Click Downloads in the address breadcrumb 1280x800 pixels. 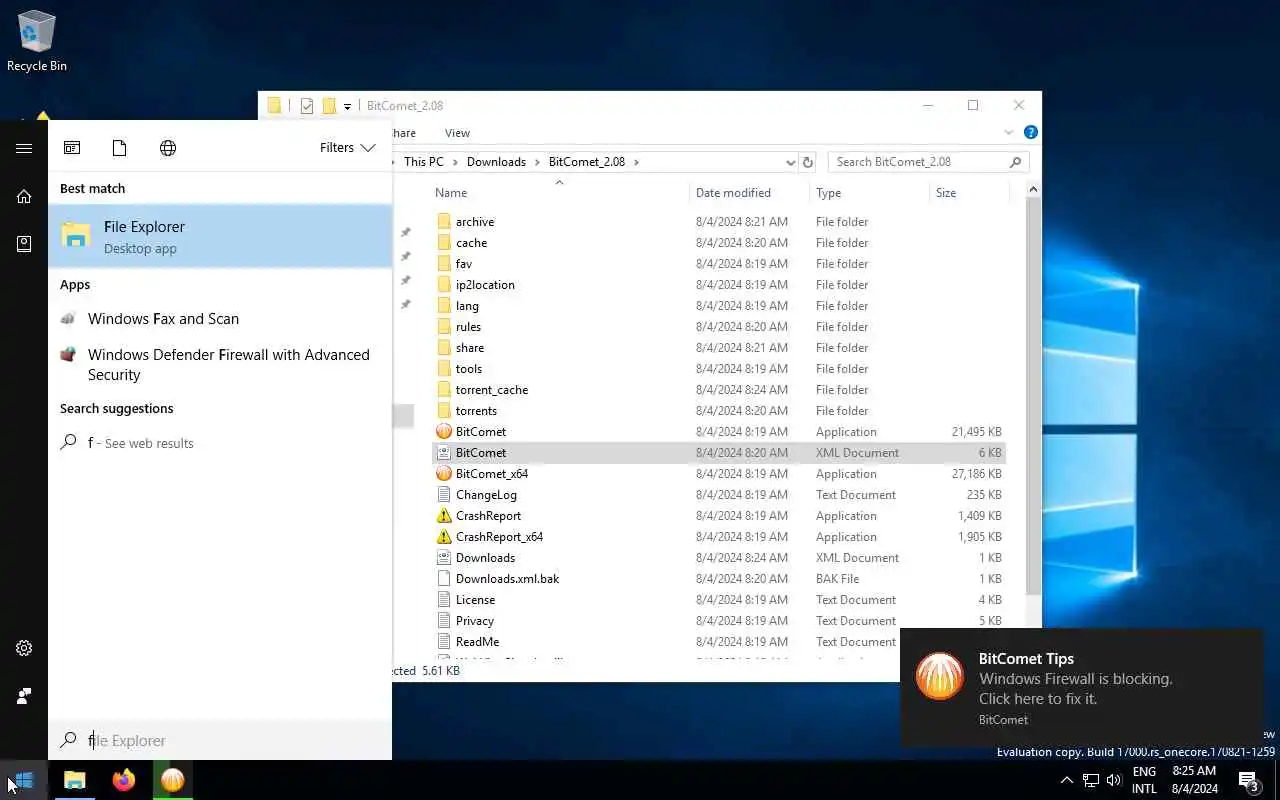[x=496, y=162]
